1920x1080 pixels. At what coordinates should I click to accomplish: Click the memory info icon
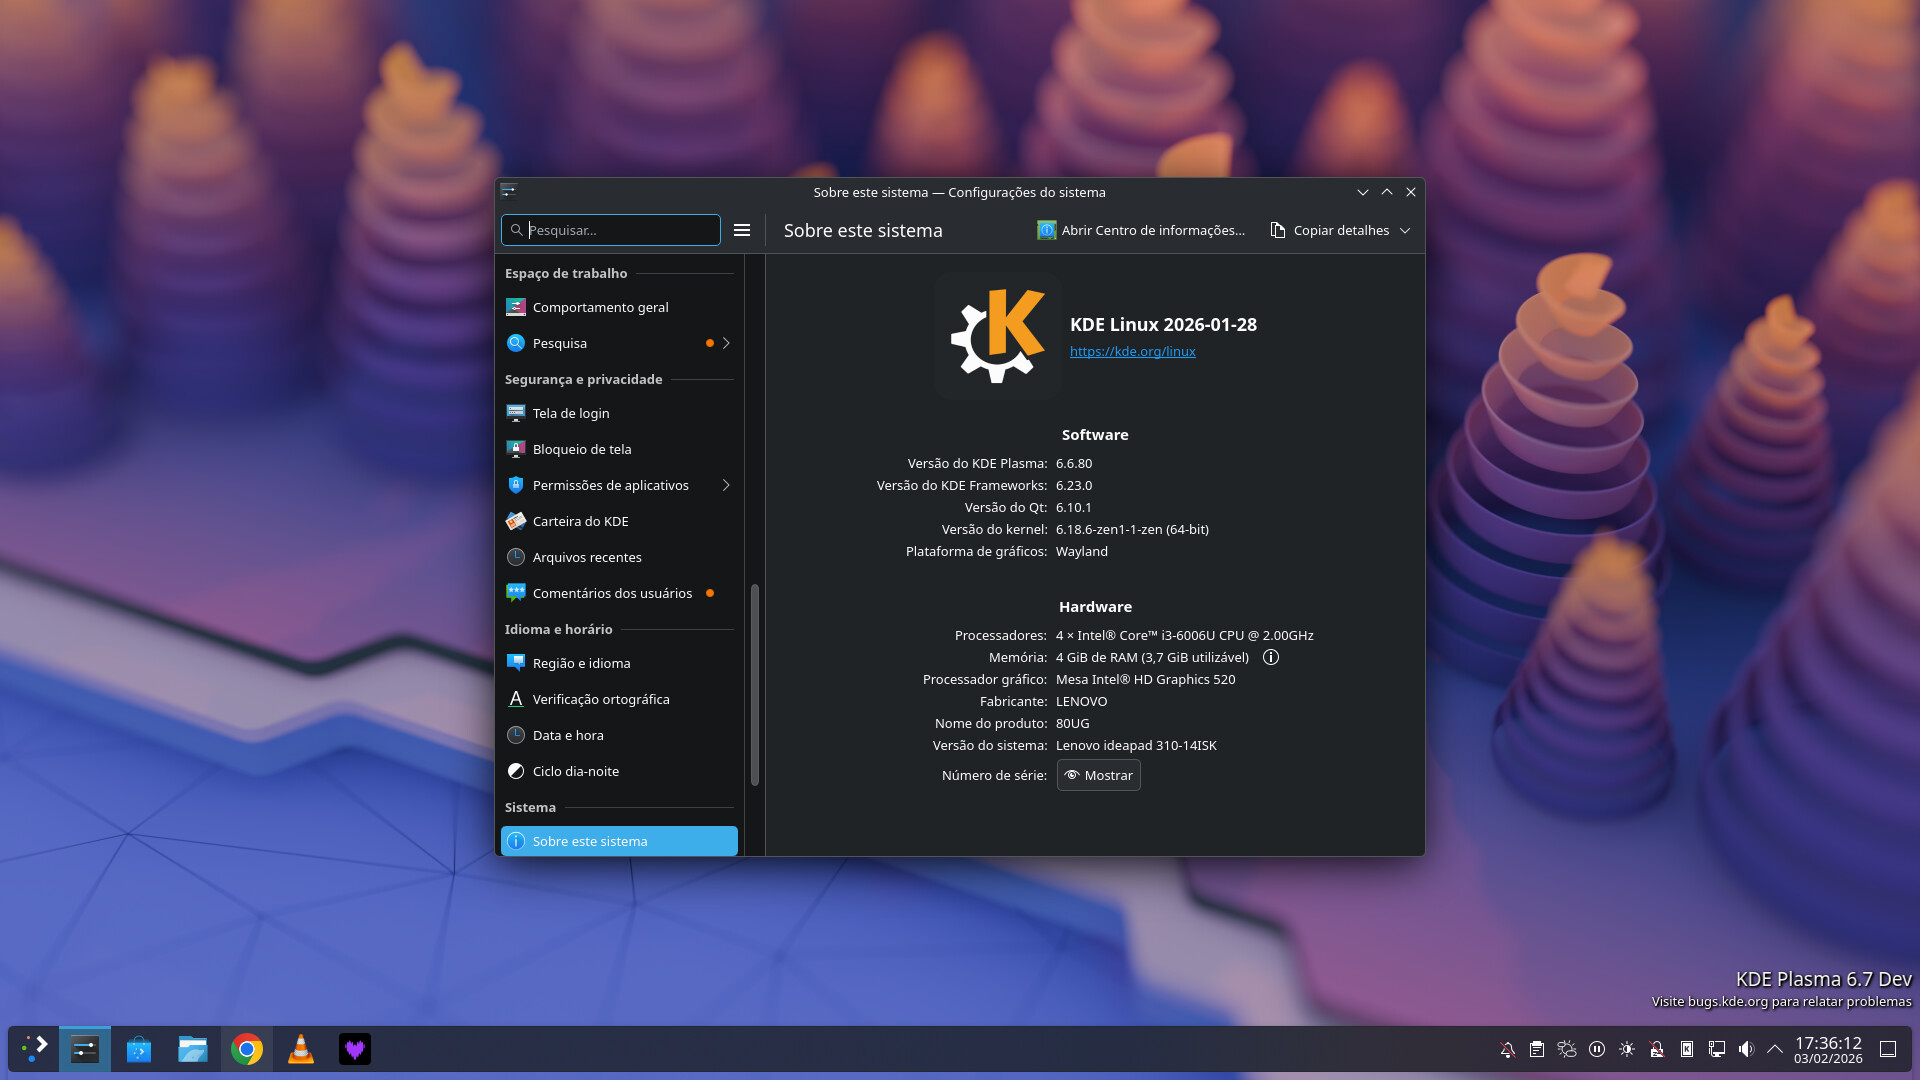pyautogui.click(x=1271, y=657)
